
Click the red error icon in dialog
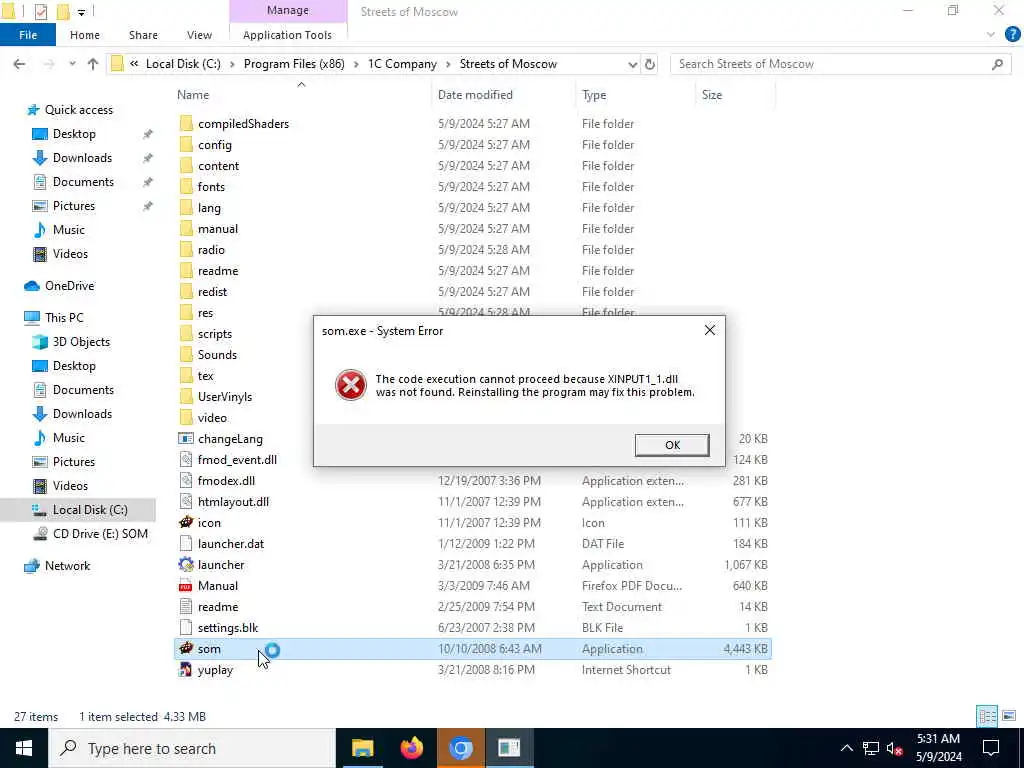(351, 385)
